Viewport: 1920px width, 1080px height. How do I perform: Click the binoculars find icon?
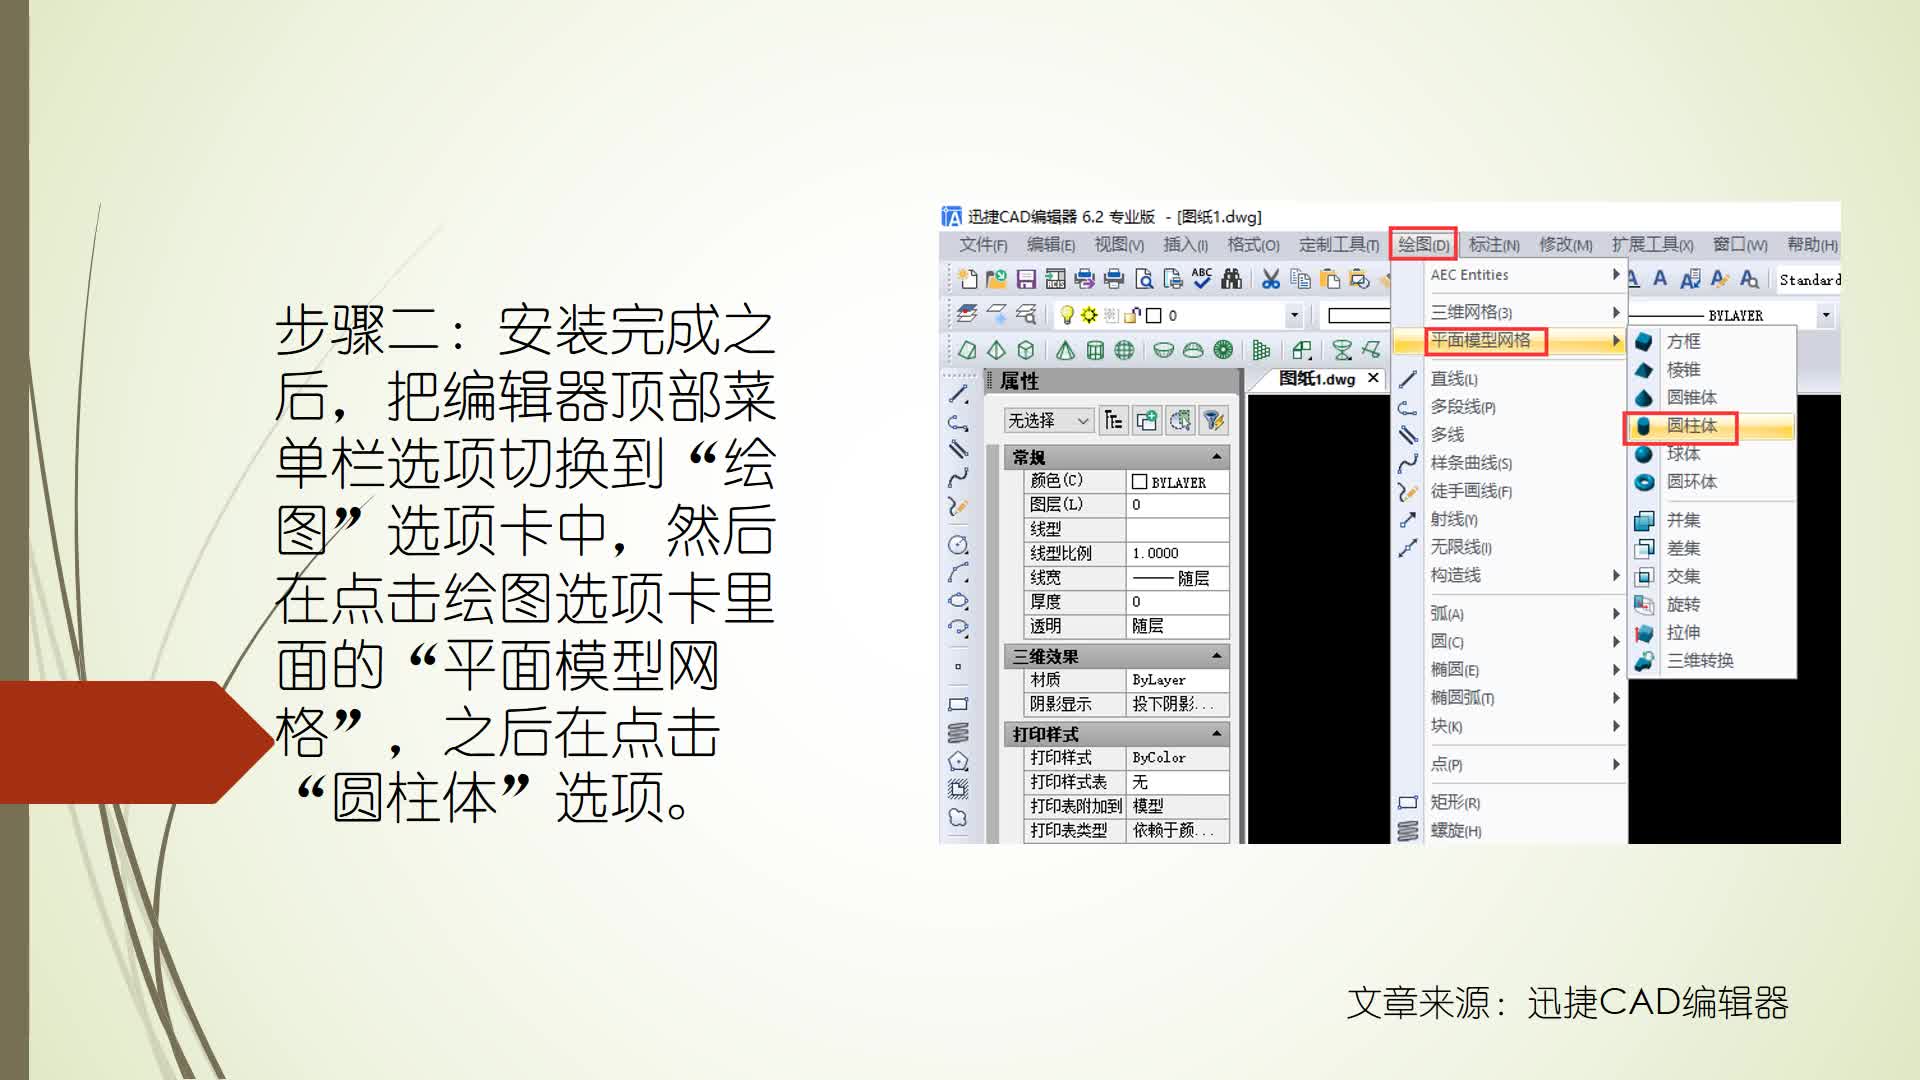pos(1231,278)
